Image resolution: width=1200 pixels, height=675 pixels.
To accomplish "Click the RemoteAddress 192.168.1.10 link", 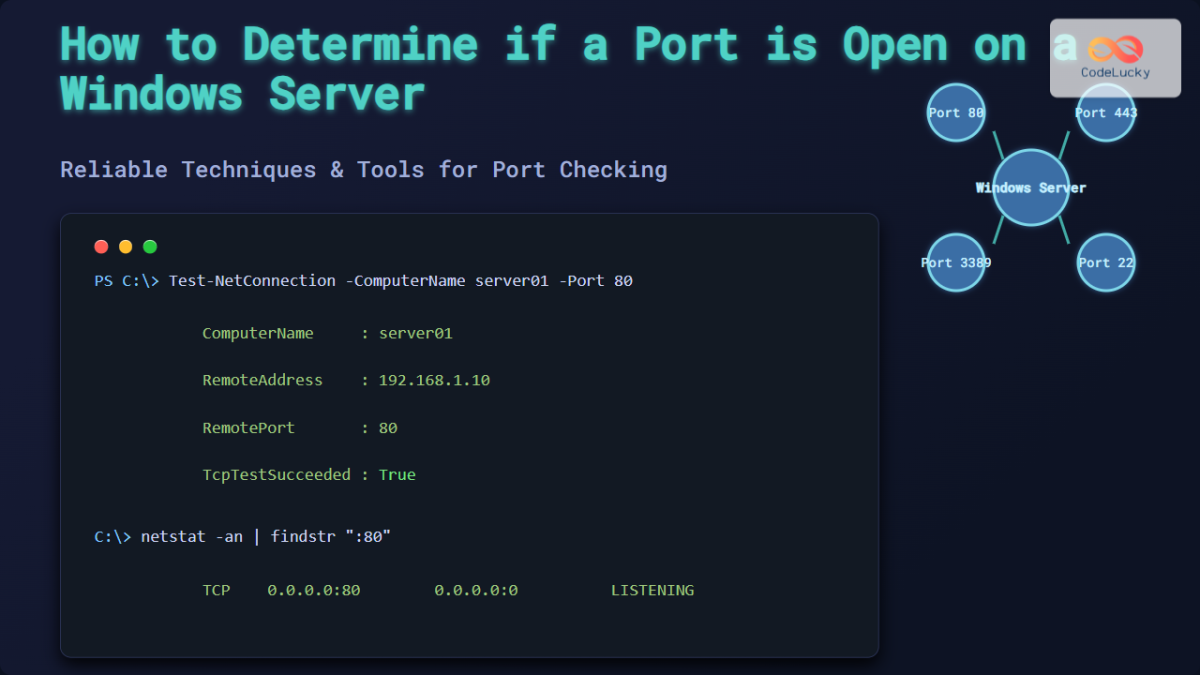I will pyautogui.click(x=435, y=380).
